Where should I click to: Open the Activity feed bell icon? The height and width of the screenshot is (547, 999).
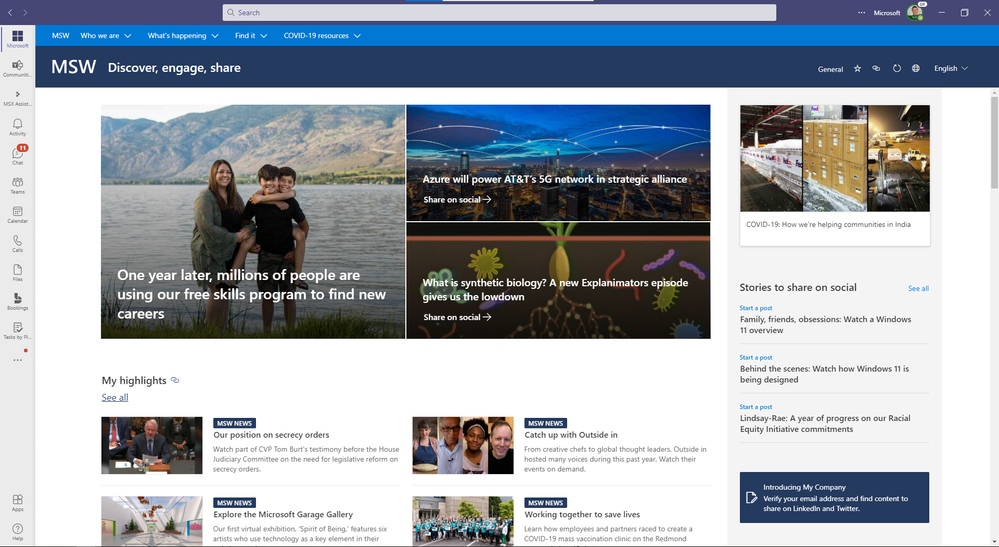click(x=17, y=126)
